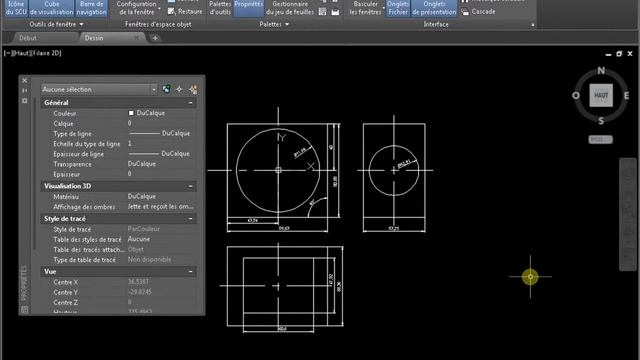
Task: Click the Transparence DuCalque value
Action: 142,164
